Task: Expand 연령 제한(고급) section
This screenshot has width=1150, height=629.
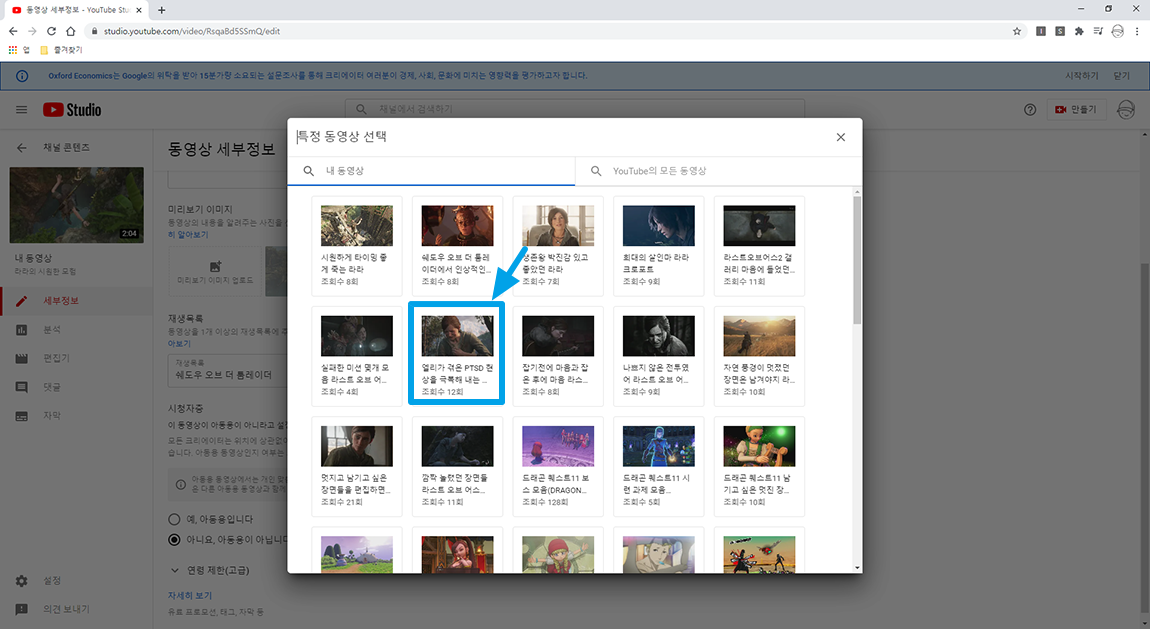Action: [x=210, y=570]
